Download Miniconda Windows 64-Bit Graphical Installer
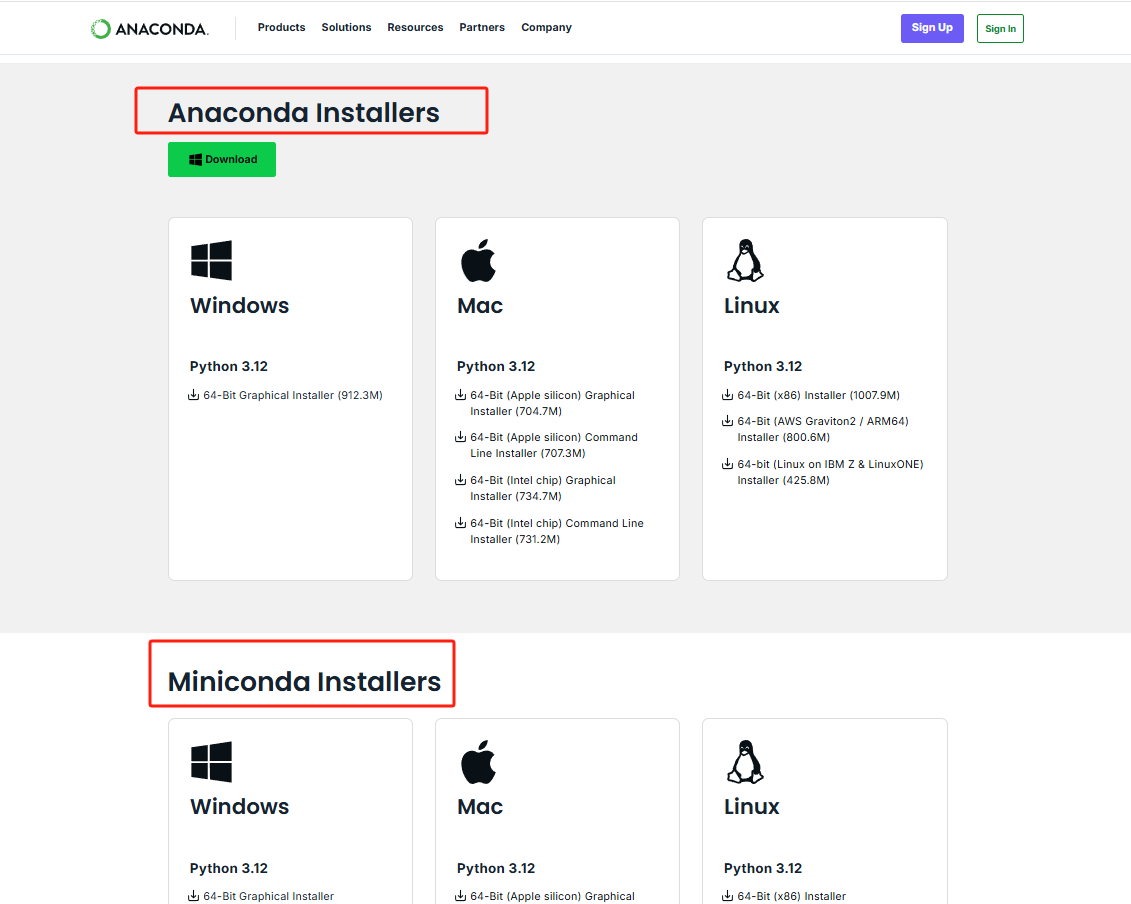1131x904 pixels. pos(268,896)
